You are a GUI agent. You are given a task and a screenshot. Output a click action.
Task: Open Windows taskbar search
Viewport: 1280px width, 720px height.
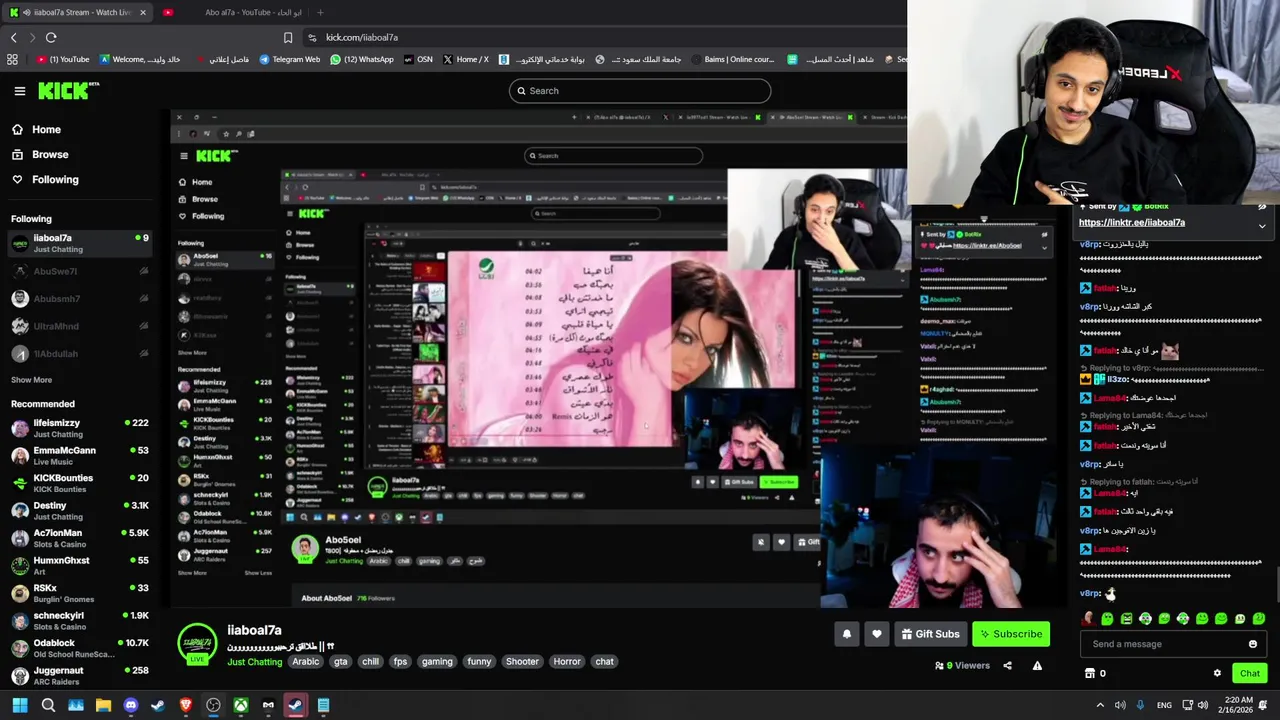48,705
